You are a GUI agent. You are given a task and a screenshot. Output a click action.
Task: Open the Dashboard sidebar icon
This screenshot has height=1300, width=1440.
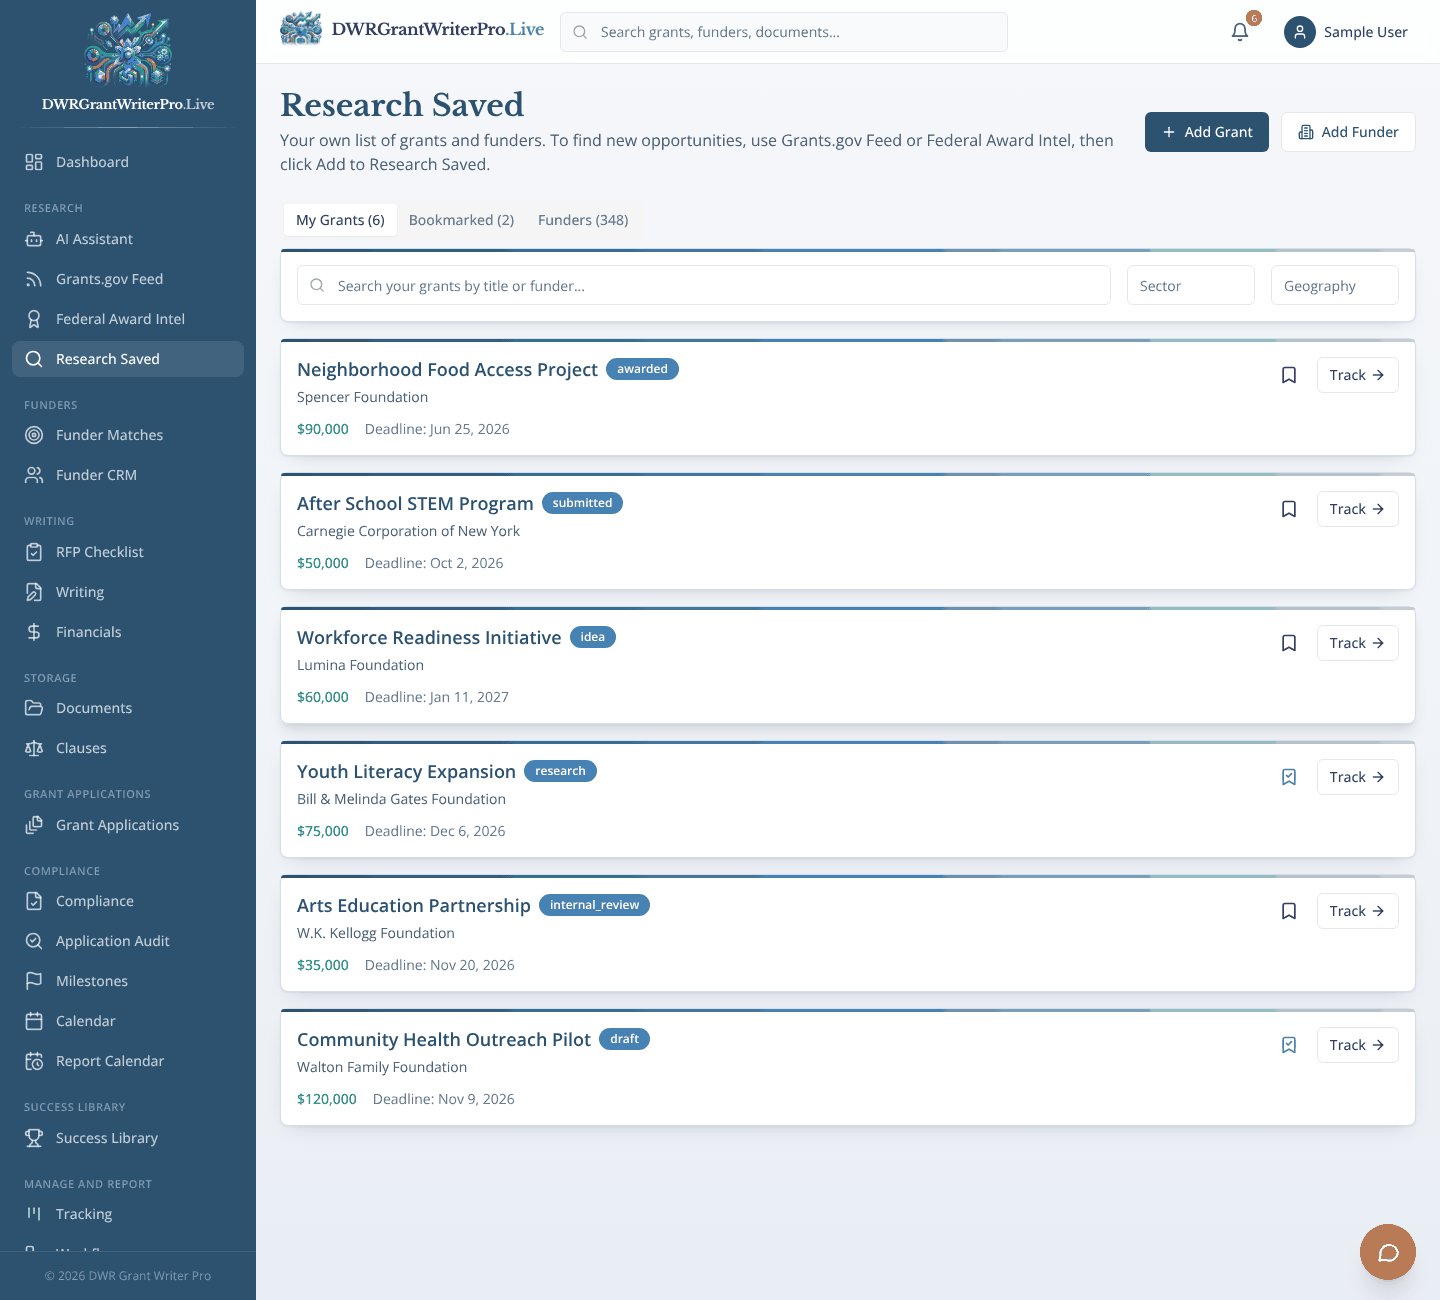[34, 162]
